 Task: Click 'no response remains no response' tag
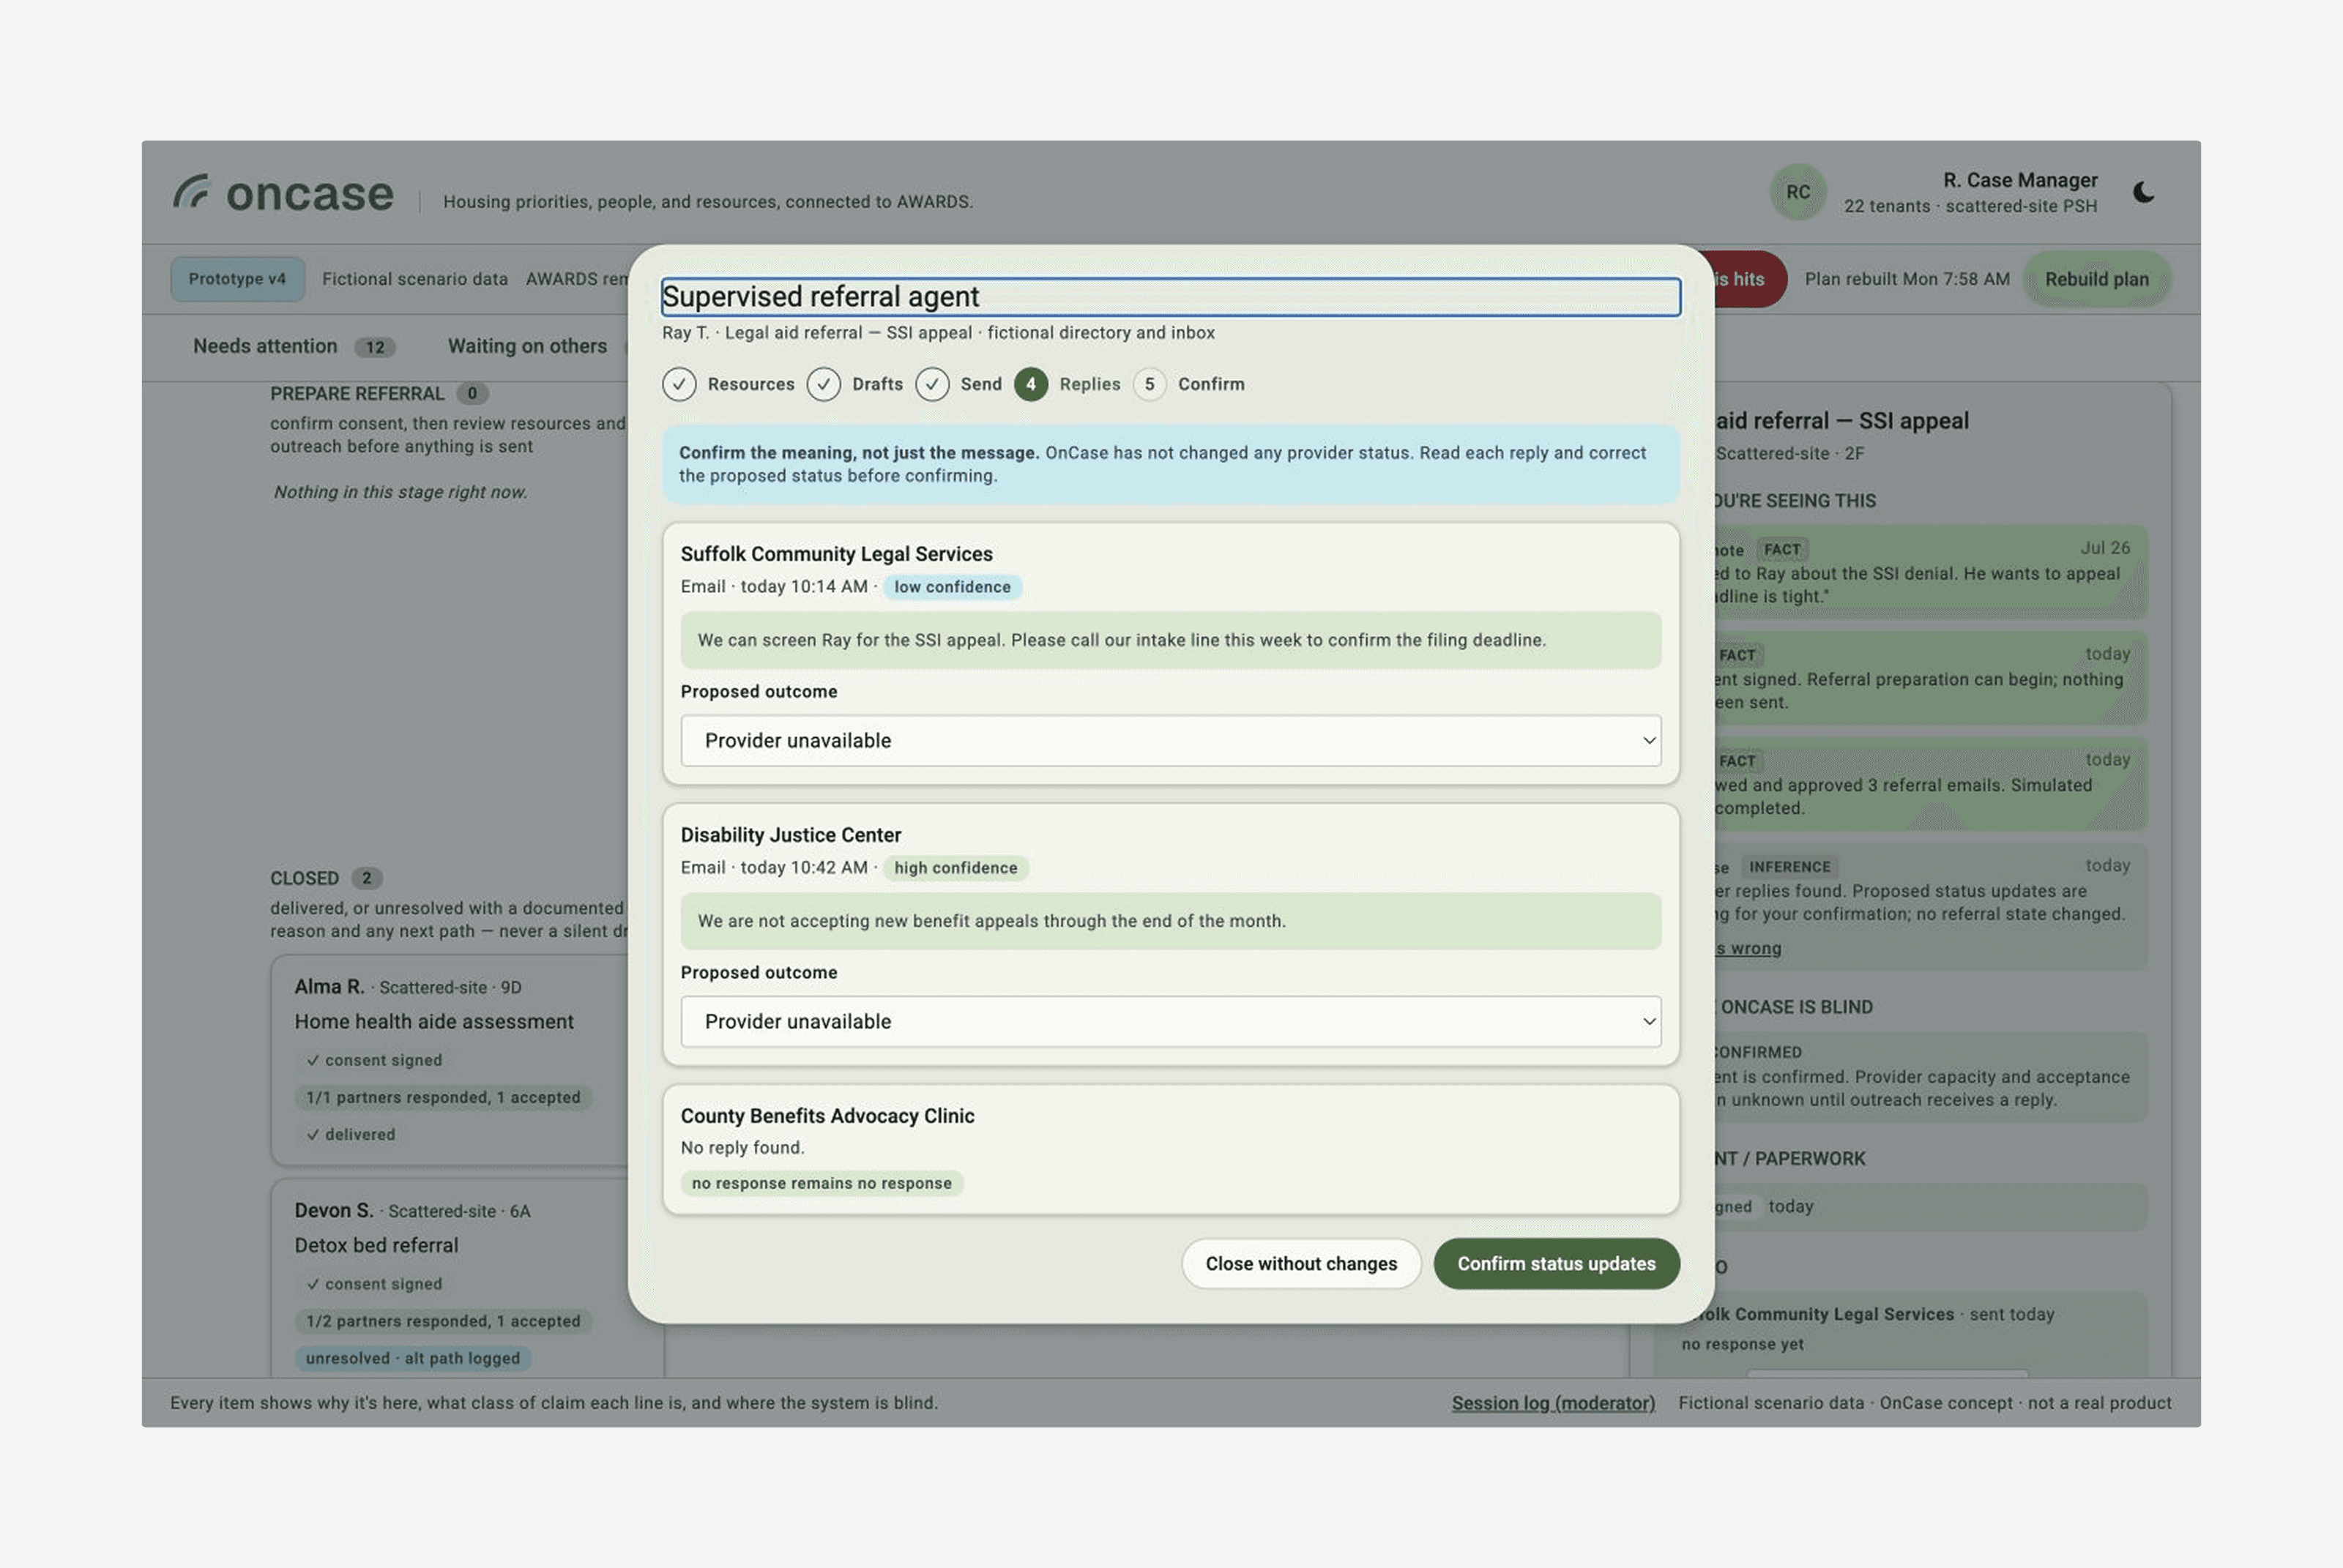(821, 1183)
